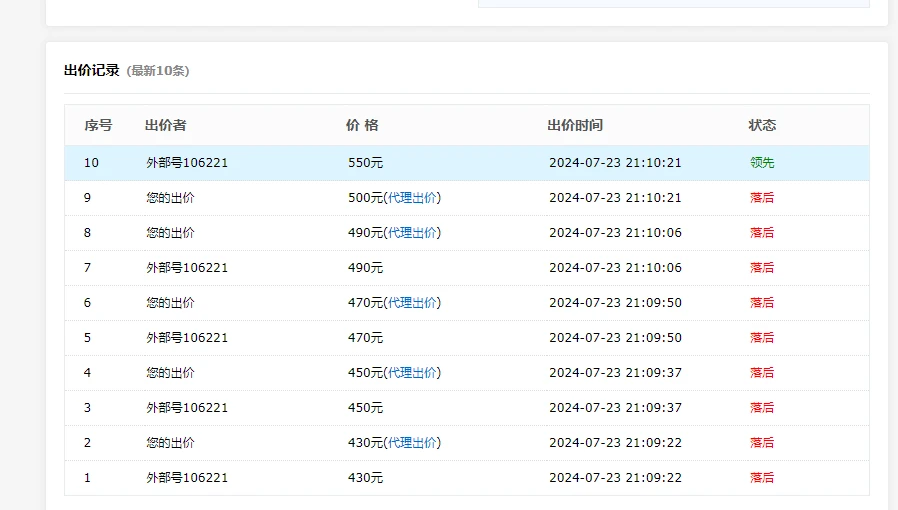
Task: Click the 序号 column header
Action: click(x=98, y=126)
